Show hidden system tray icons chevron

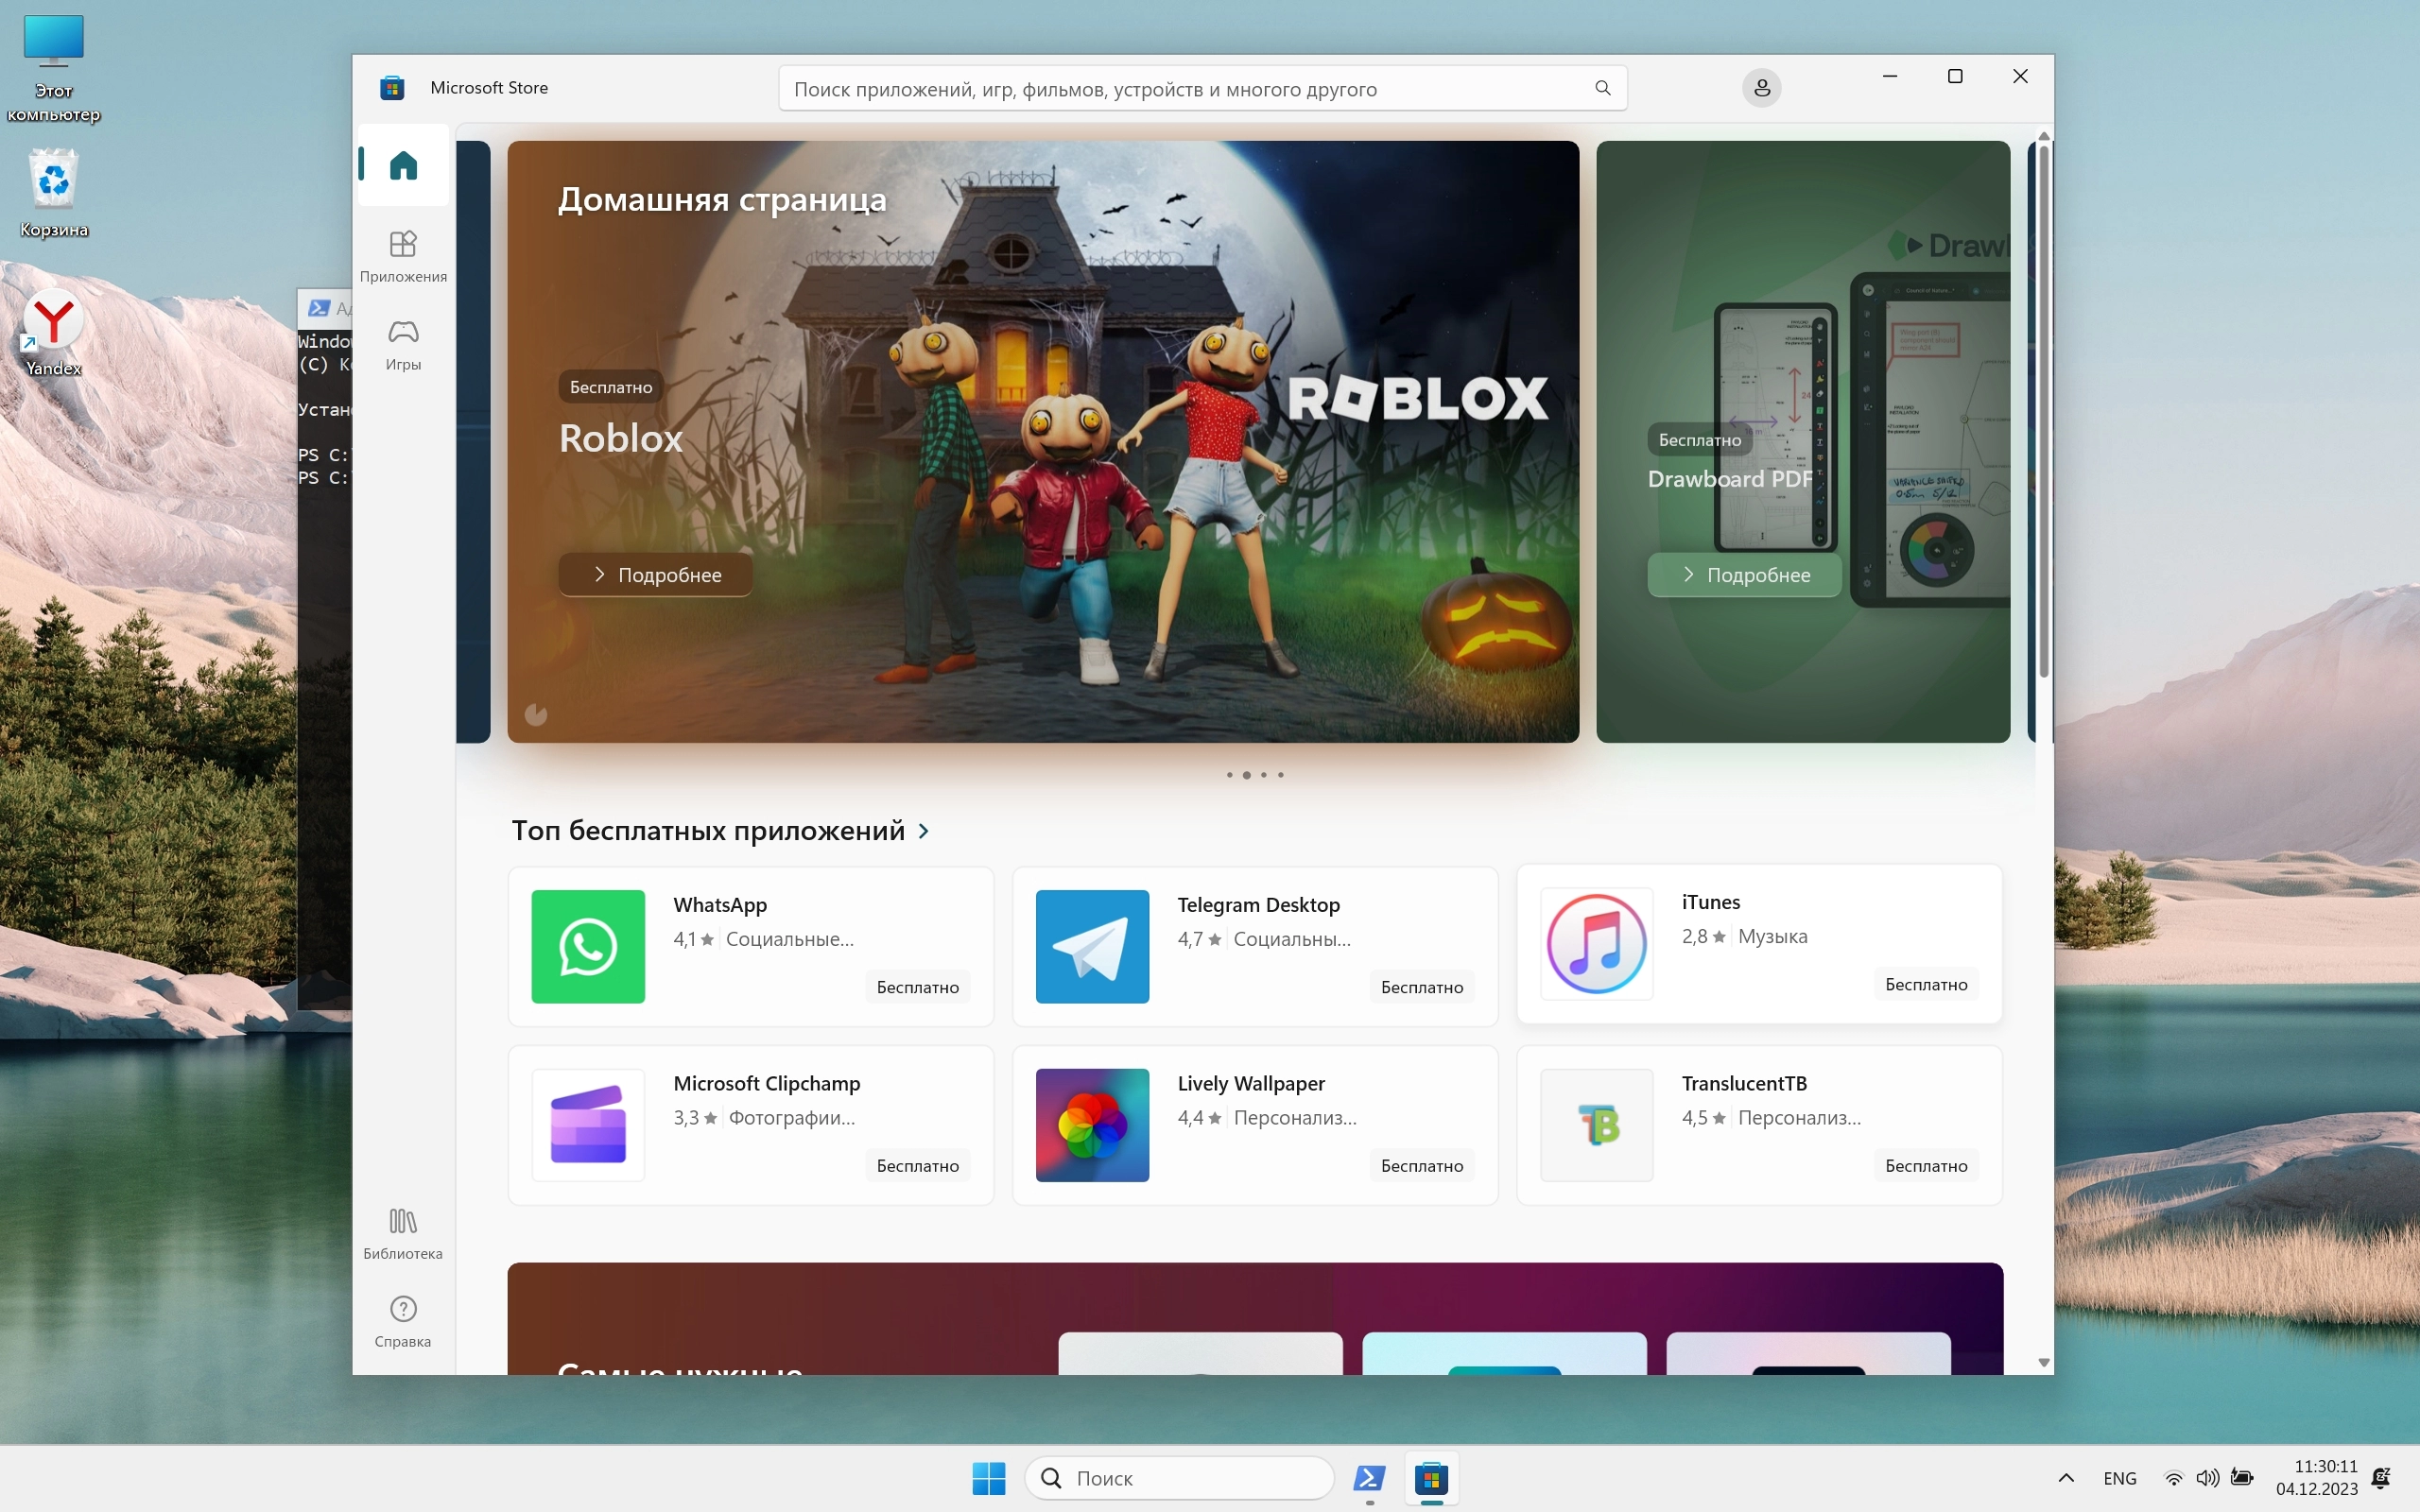(x=2066, y=1478)
